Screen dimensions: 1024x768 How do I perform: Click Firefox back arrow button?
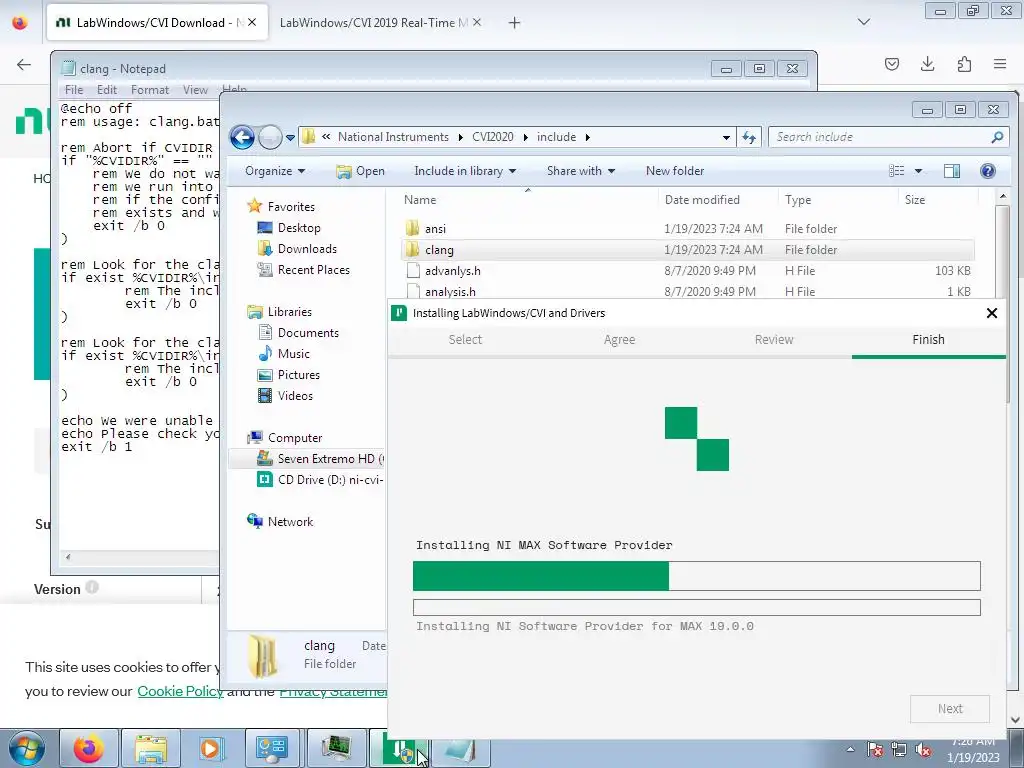tap(24, 64)
